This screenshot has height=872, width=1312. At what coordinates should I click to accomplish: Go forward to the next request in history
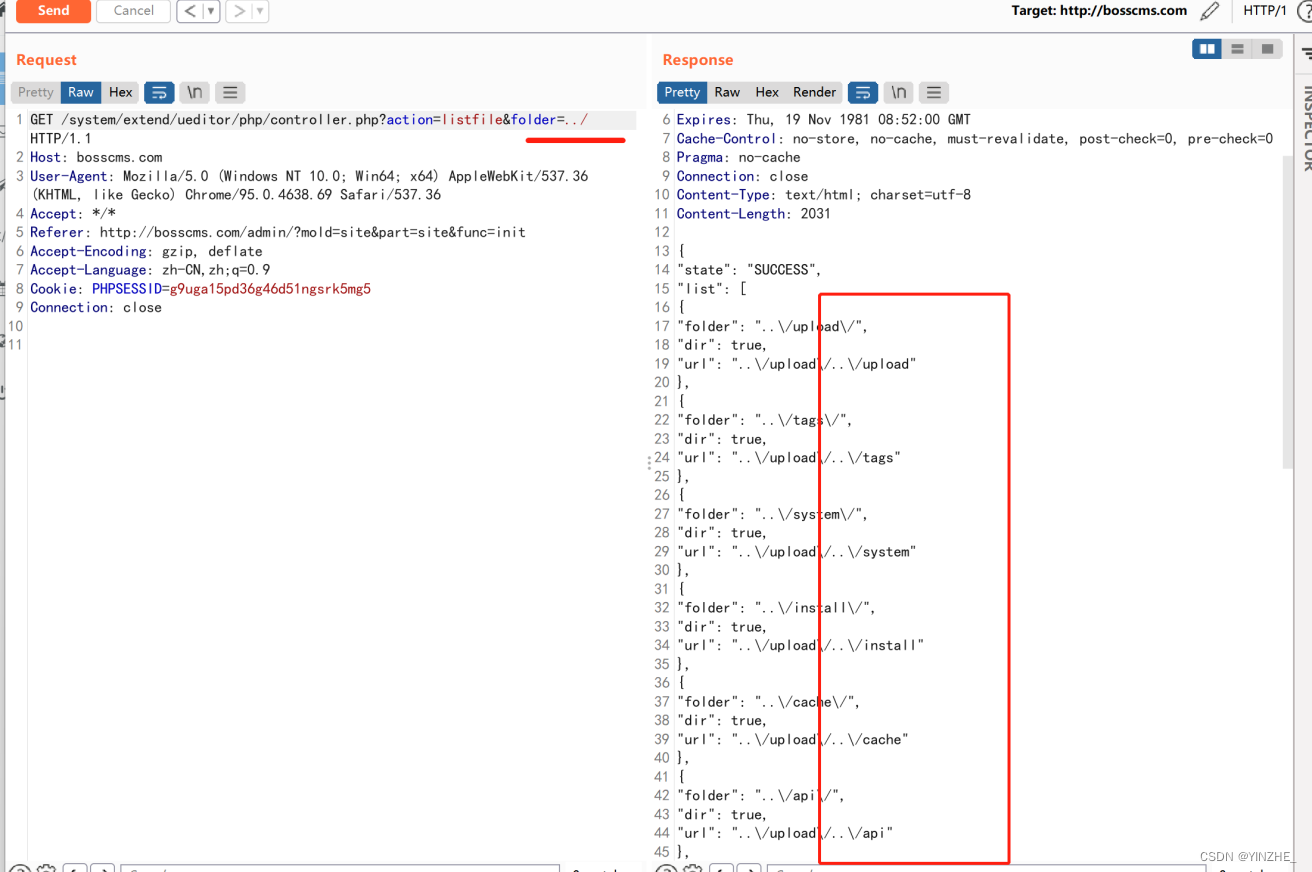[238, 11]
